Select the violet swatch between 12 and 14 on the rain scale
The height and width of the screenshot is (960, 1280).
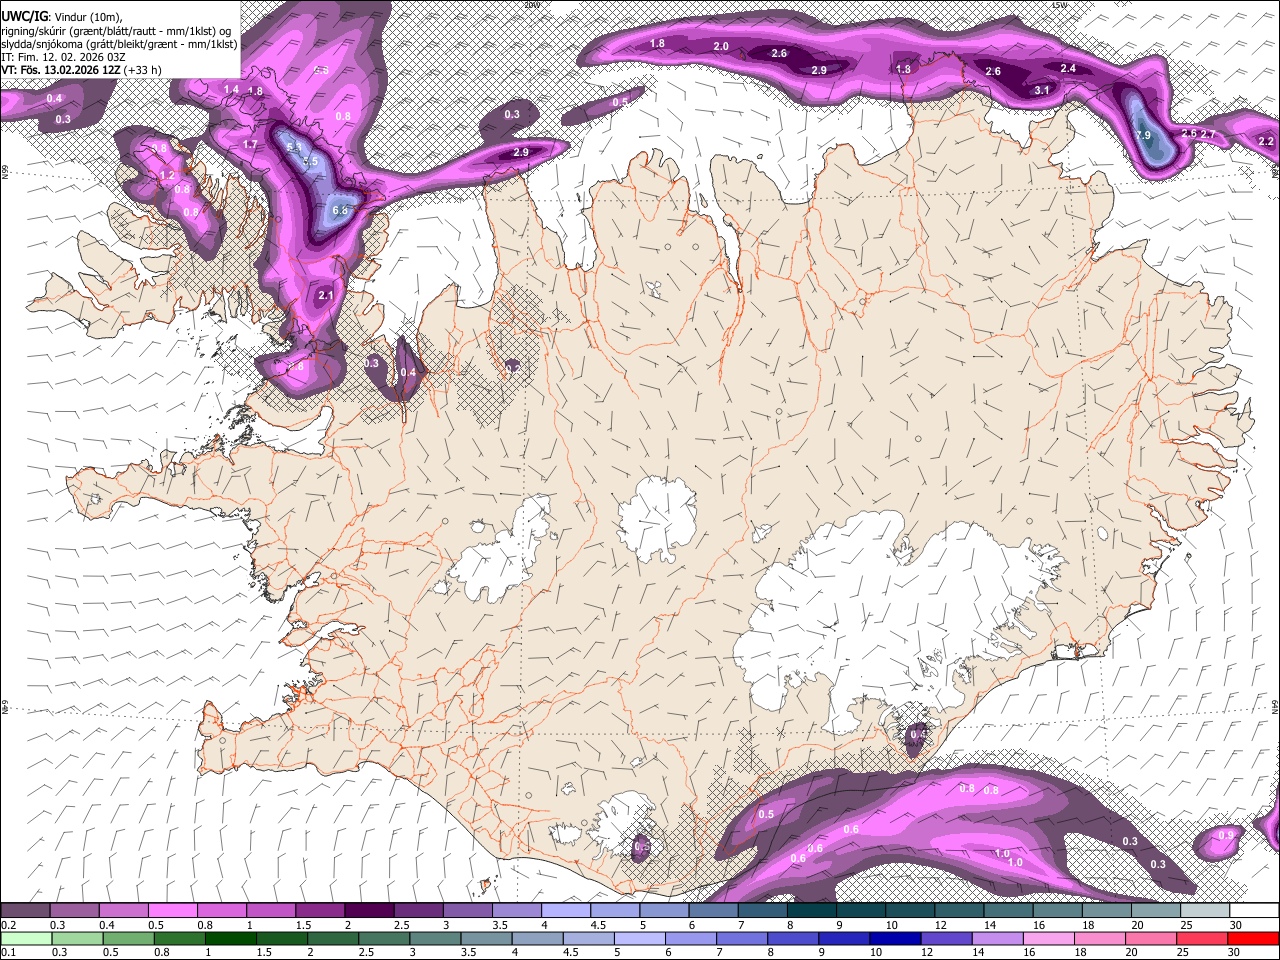pyautogui.click(x=945, y=938)
